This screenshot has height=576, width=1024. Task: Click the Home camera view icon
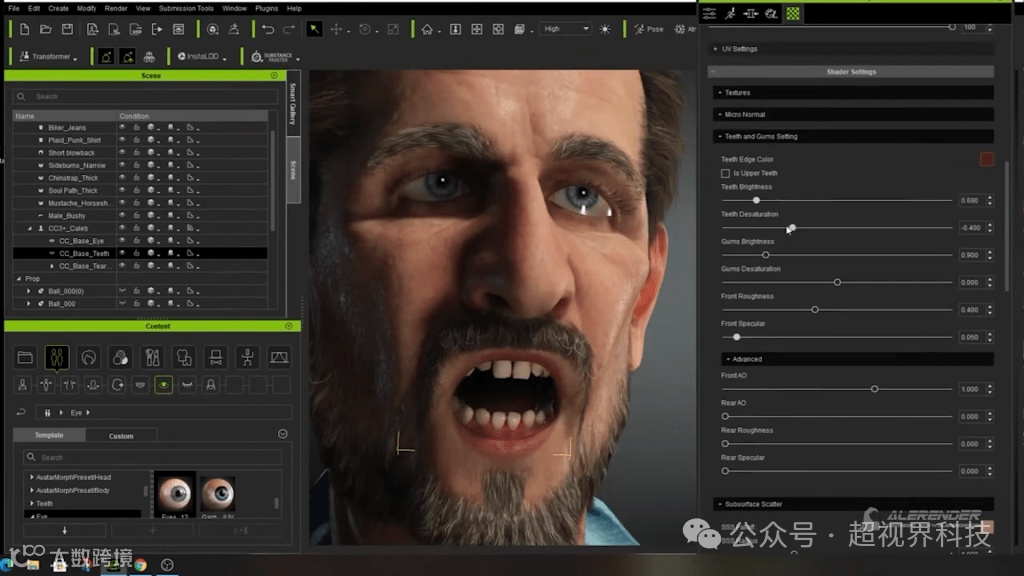427,30
